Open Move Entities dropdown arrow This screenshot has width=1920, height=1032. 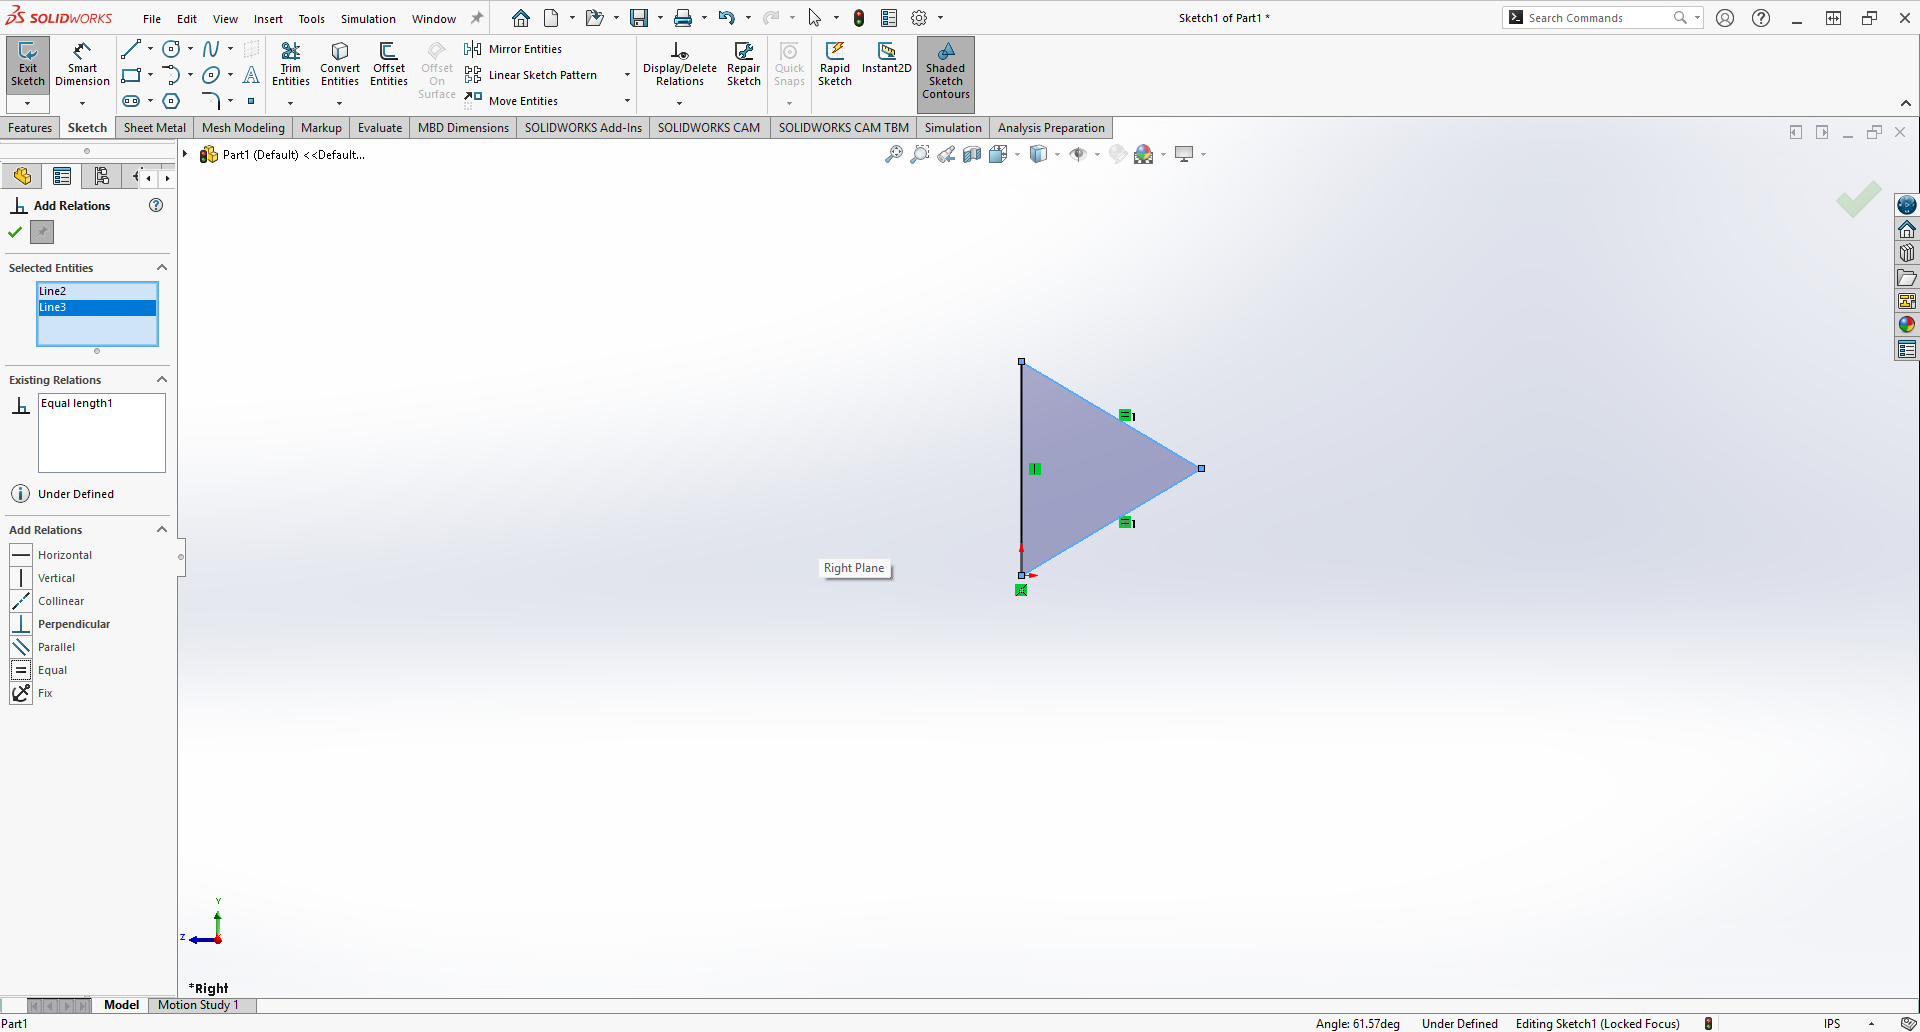click(627, 101)
